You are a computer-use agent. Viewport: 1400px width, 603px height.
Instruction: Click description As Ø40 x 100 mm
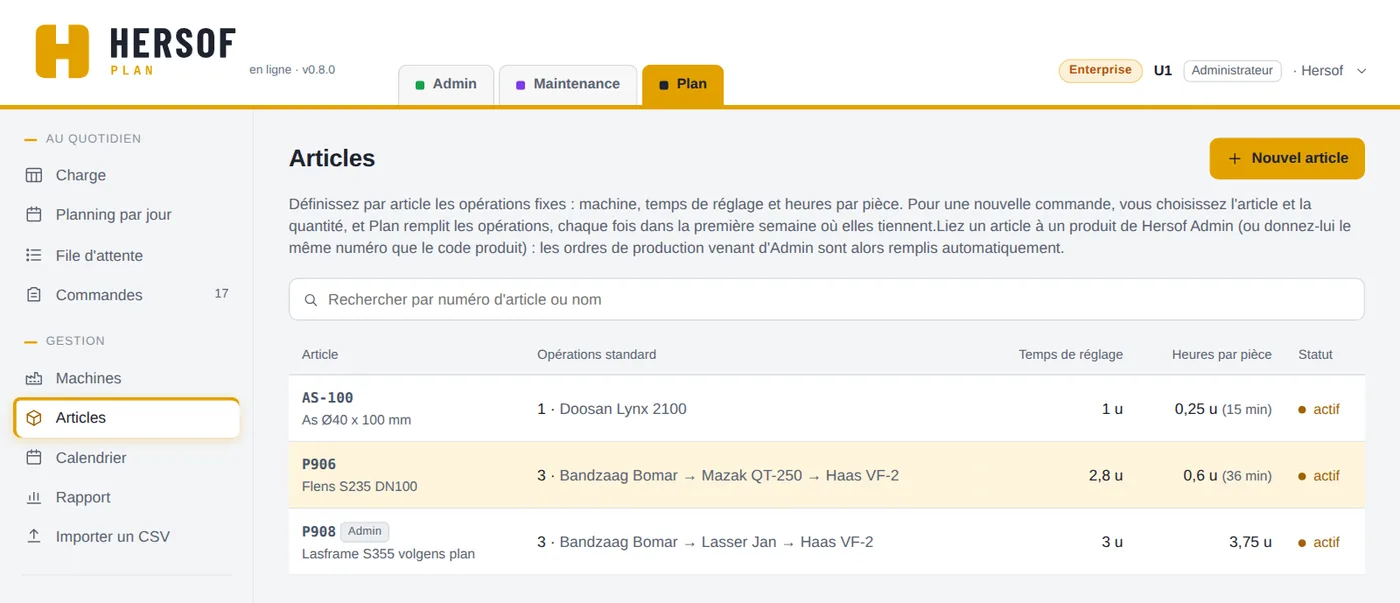pyautogui.click(x=356, y=420)
